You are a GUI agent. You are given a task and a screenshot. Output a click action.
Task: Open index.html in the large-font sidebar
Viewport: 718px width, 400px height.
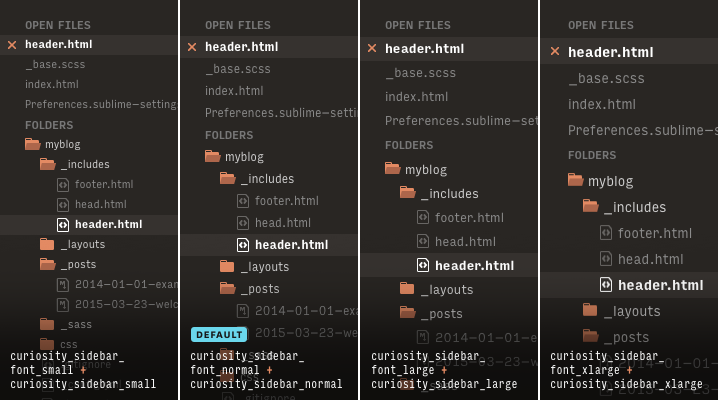click(416, 97)
